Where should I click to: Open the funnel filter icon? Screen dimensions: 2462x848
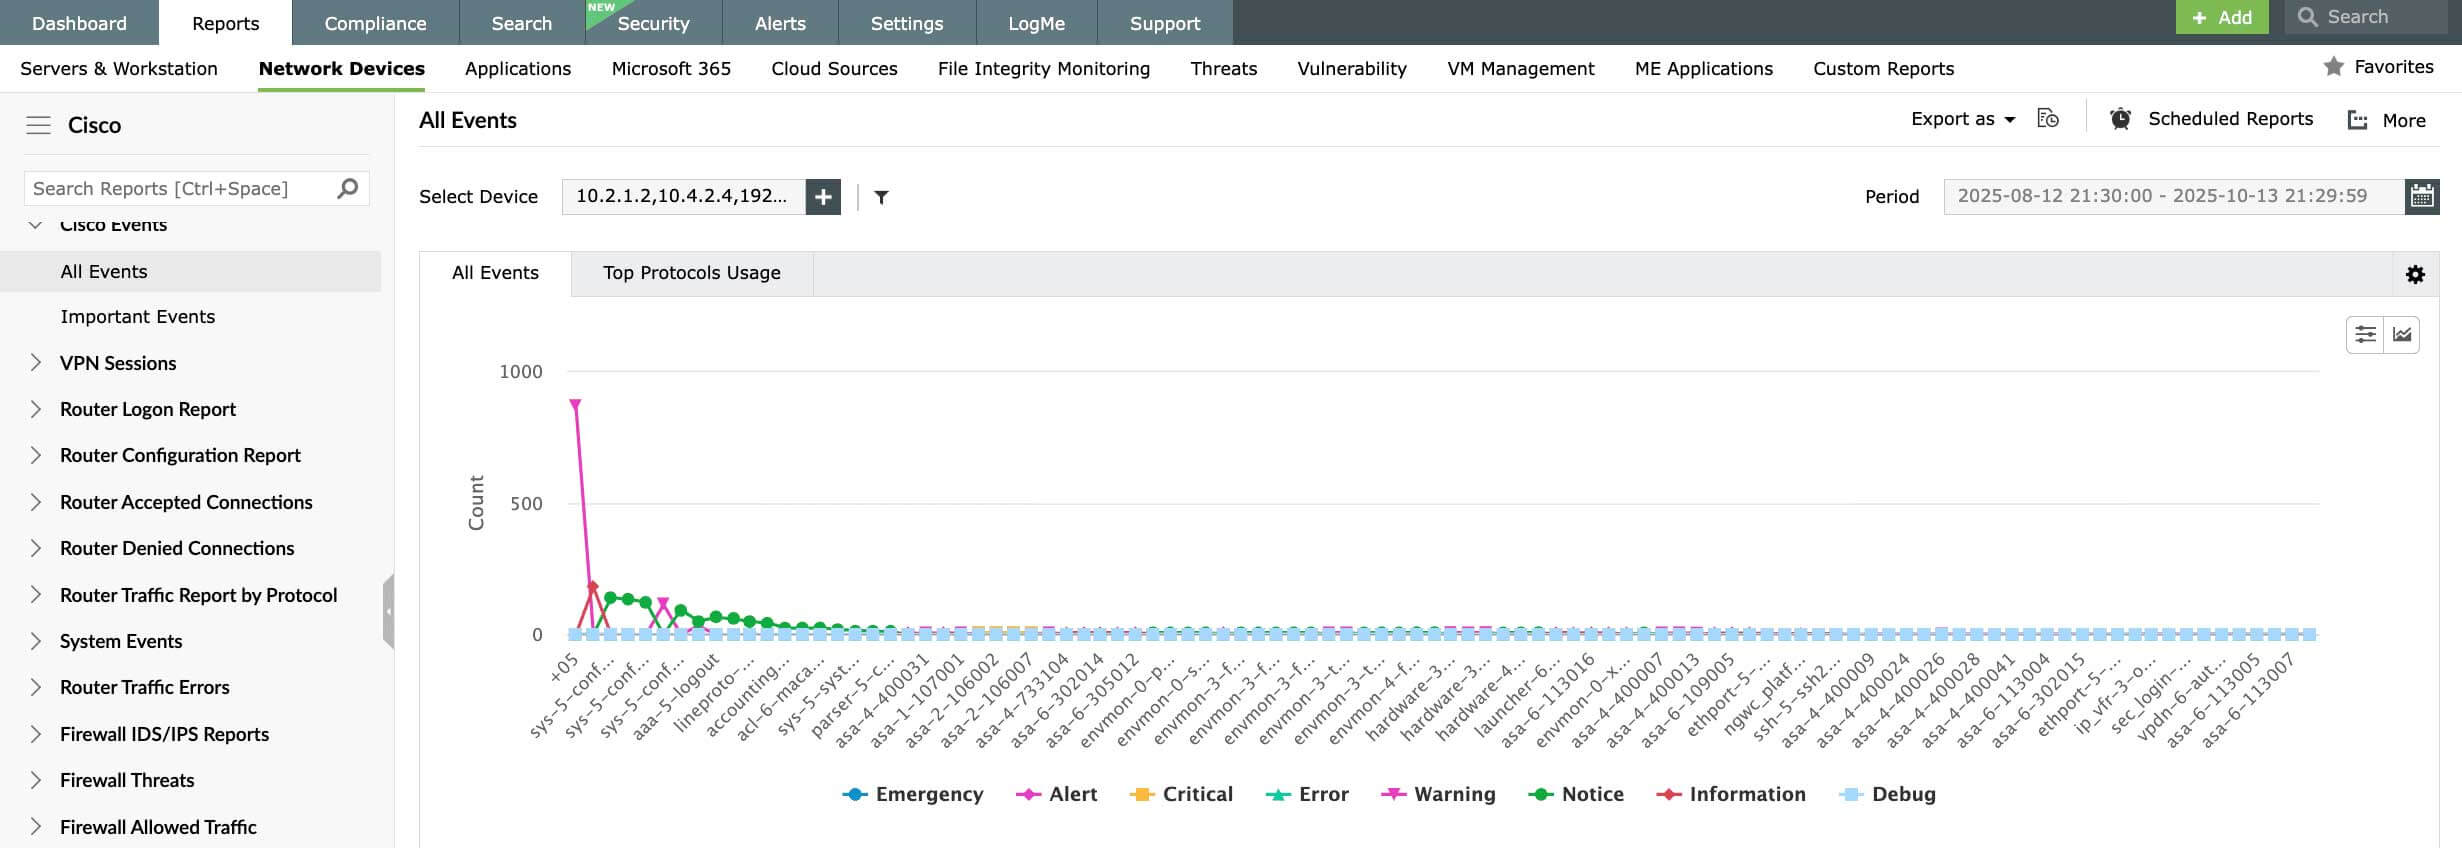click(881, 197)
